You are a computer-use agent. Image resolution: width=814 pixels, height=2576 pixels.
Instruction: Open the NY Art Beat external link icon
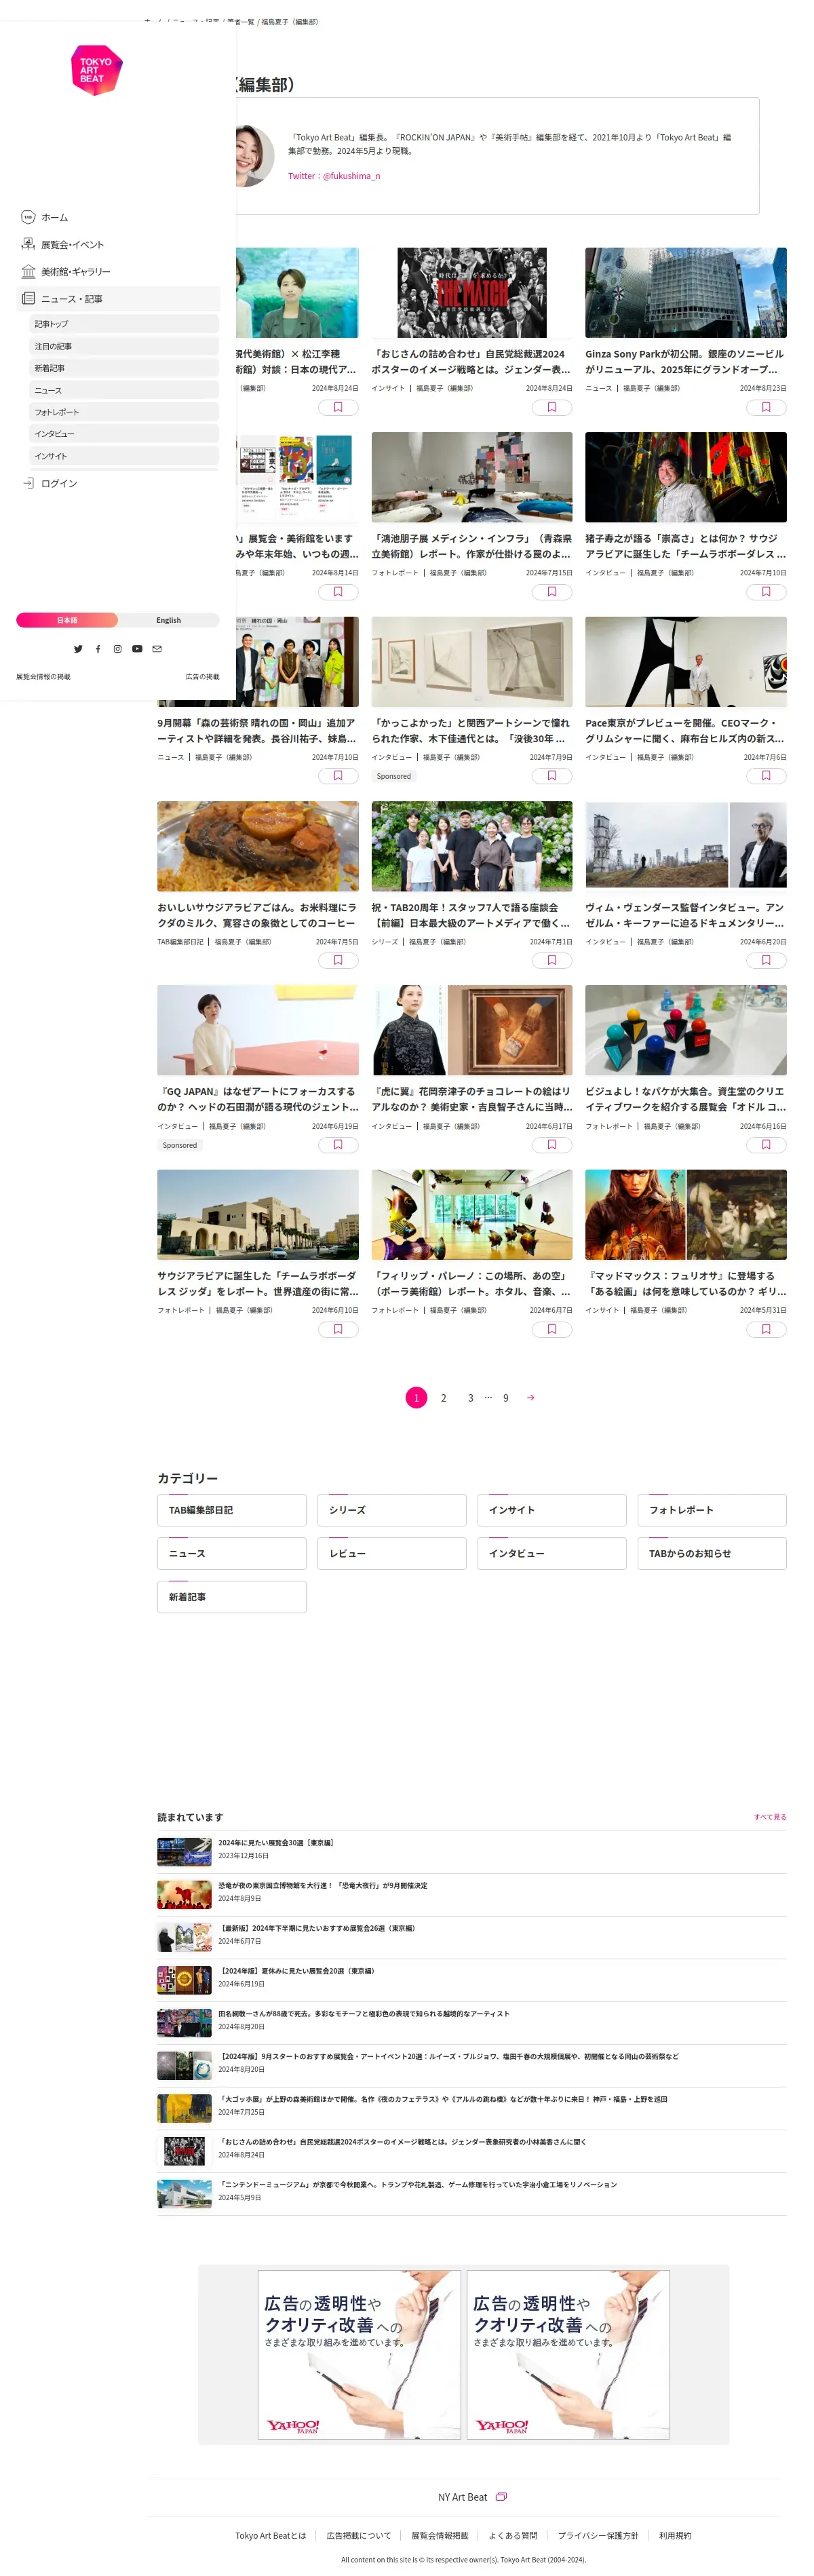coord(501,2496)
